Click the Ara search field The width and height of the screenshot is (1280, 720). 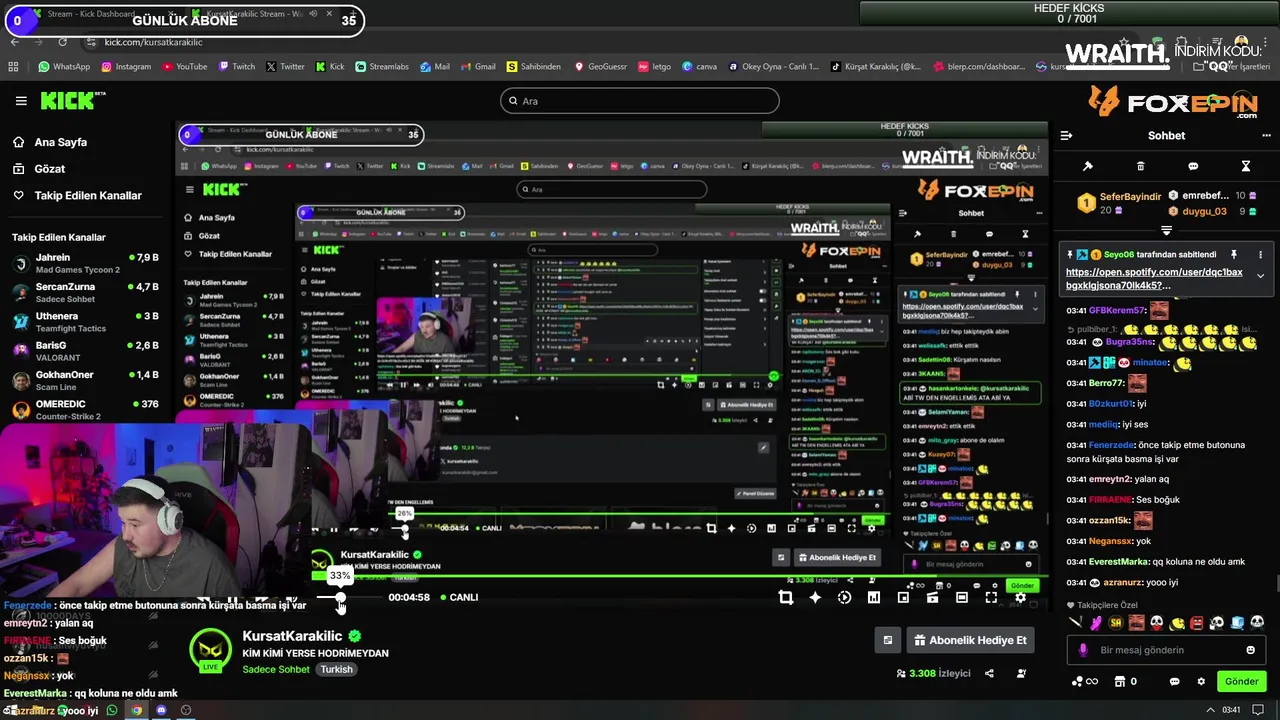coord(640,101)
